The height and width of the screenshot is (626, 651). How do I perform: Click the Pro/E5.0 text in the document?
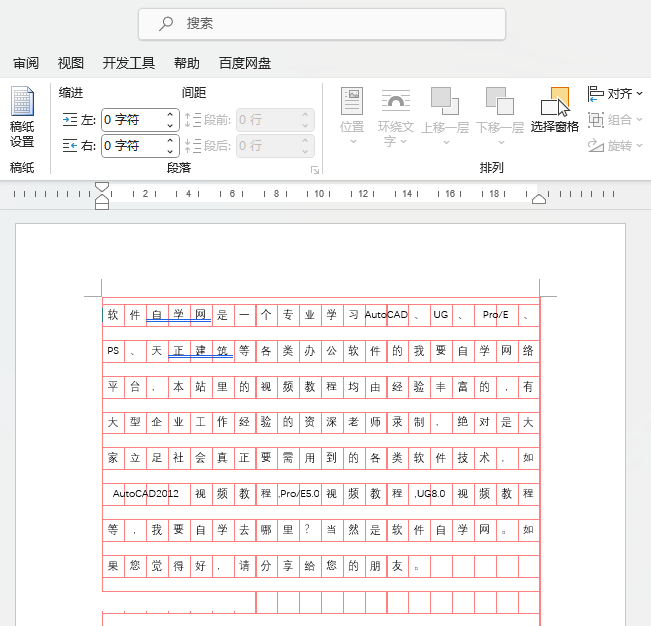point(299,494)
